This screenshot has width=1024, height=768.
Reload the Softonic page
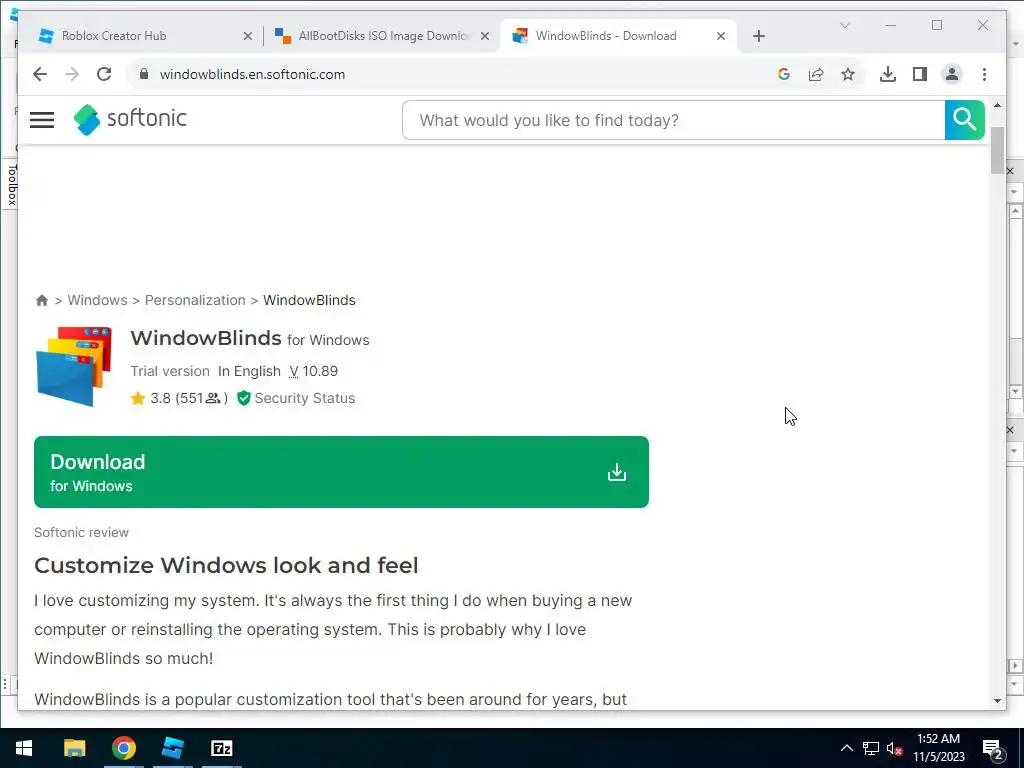(104, 74)
